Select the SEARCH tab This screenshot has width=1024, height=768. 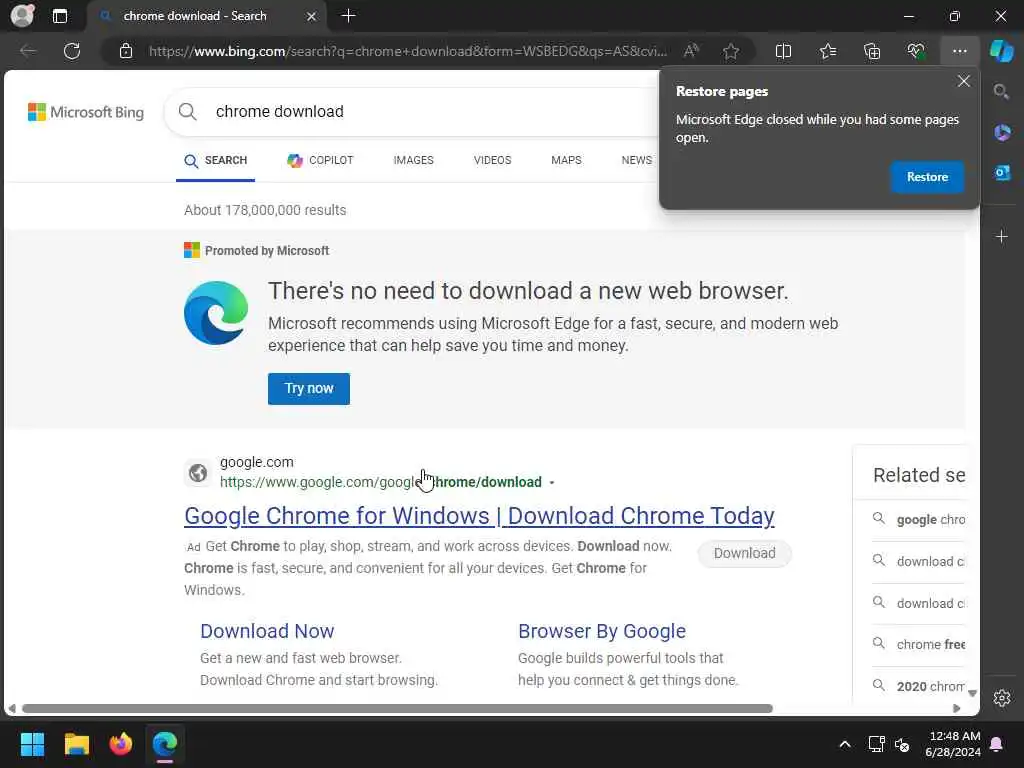216,161
